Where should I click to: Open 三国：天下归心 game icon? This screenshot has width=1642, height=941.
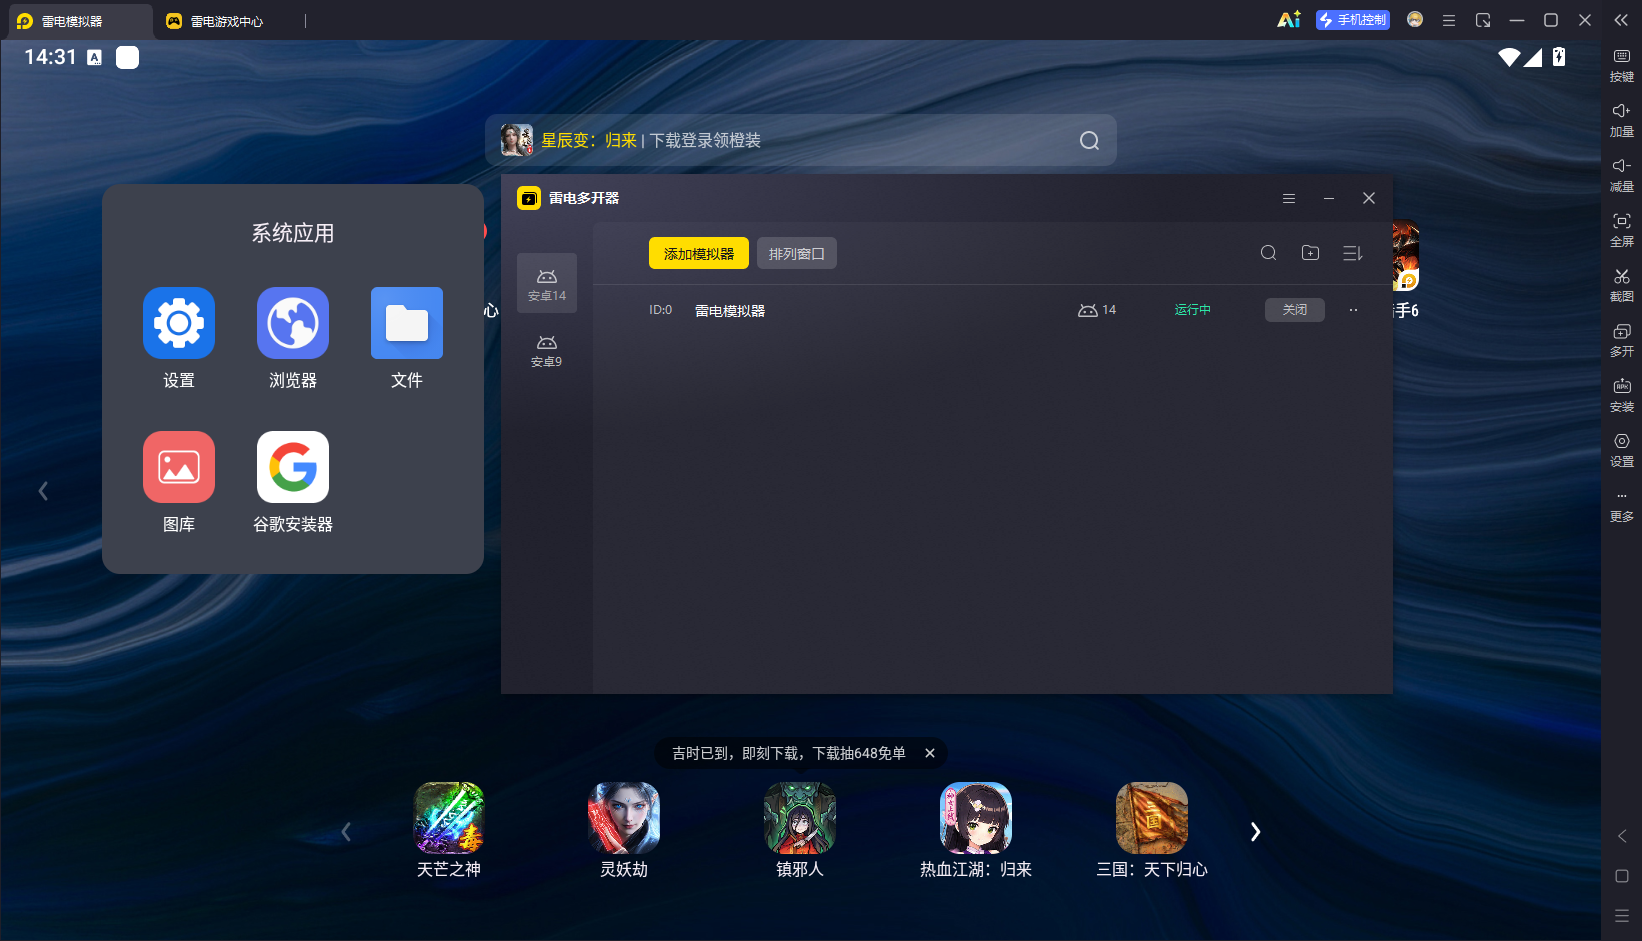(1152, 818)
